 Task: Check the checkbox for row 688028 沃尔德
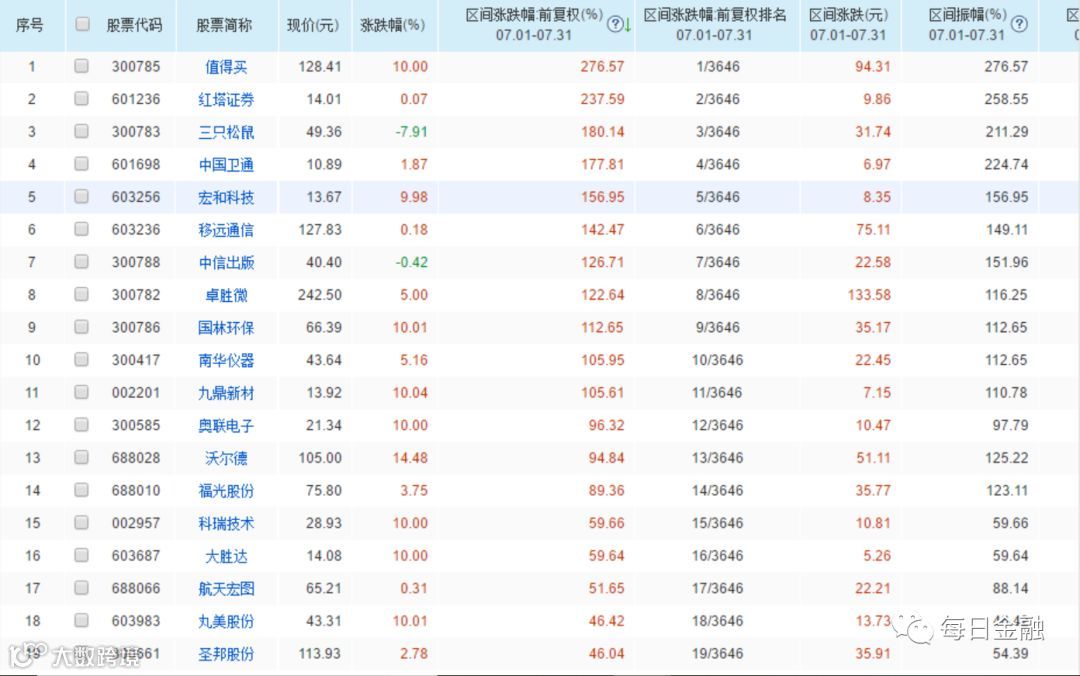81,457
